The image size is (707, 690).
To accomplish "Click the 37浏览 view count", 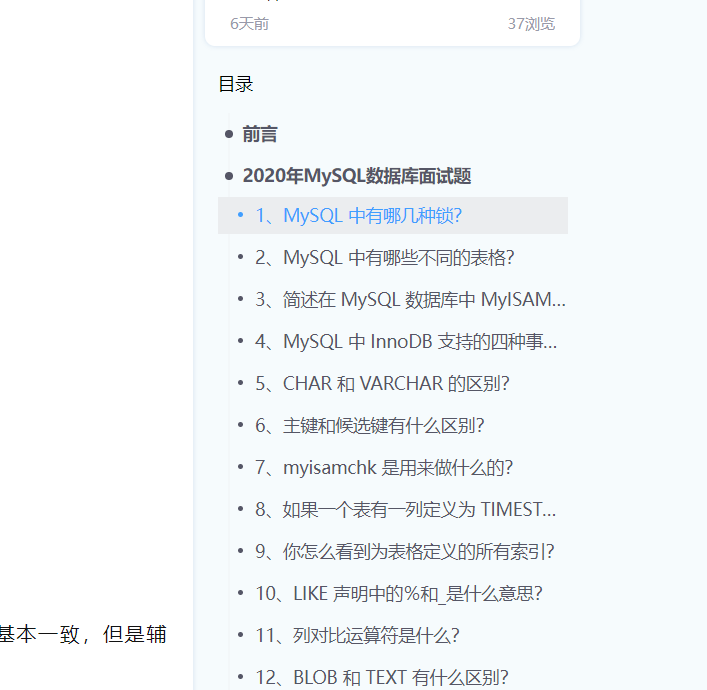I will (x=531, y=24).
